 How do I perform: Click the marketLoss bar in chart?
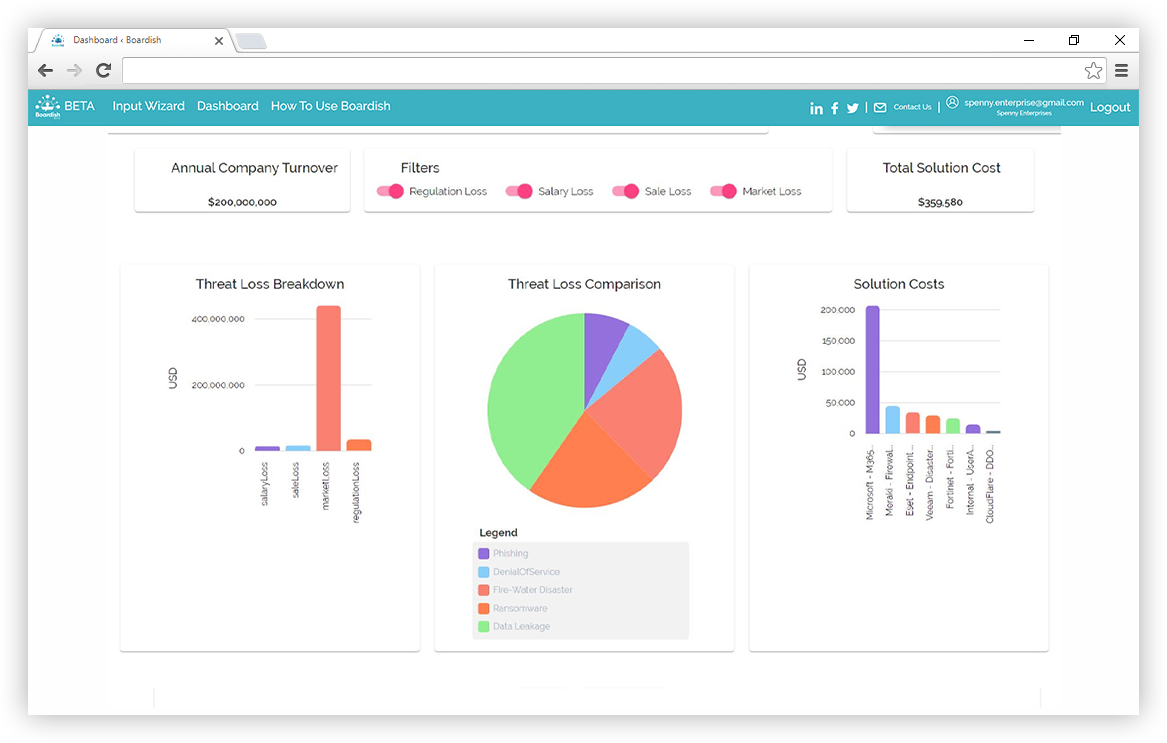(x=328, y=378)
